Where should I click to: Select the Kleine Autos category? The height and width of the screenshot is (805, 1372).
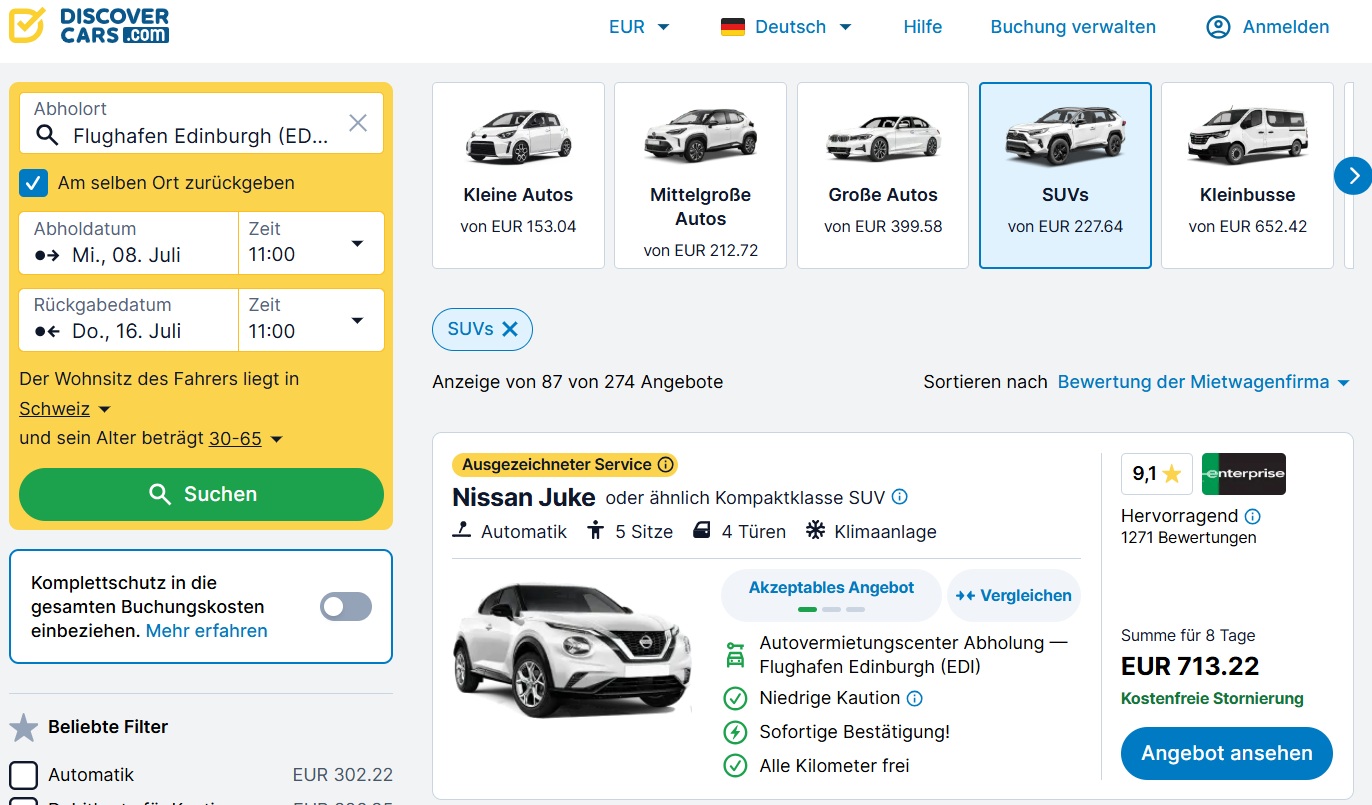click(x=518, y=176)
